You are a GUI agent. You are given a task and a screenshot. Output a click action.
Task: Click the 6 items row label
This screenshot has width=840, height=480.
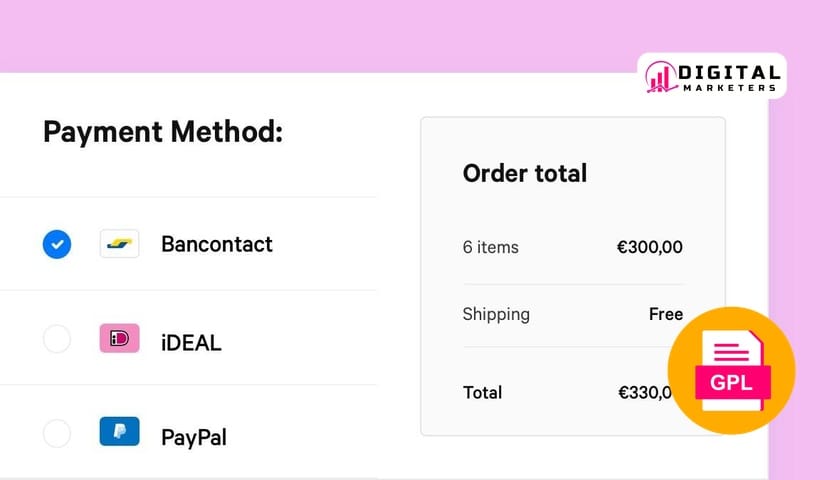(490, 247)
